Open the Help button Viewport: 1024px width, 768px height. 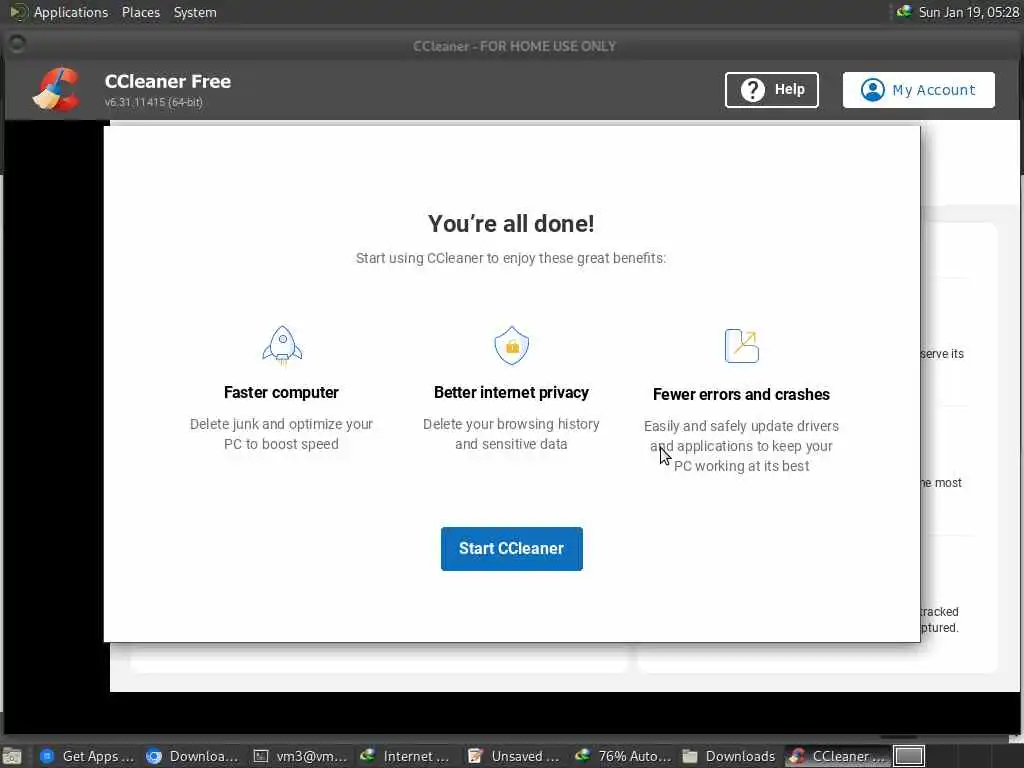[771, 89]
